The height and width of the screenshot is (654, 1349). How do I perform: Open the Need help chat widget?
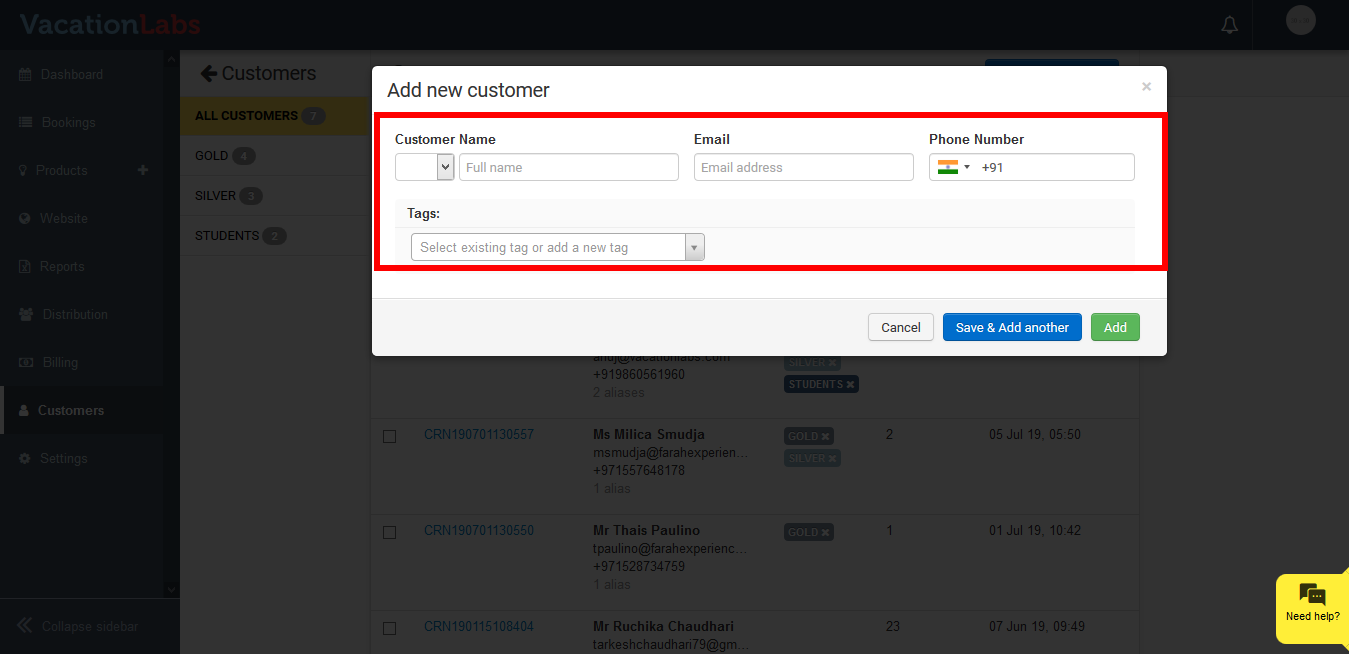[x=1312, y=603]
